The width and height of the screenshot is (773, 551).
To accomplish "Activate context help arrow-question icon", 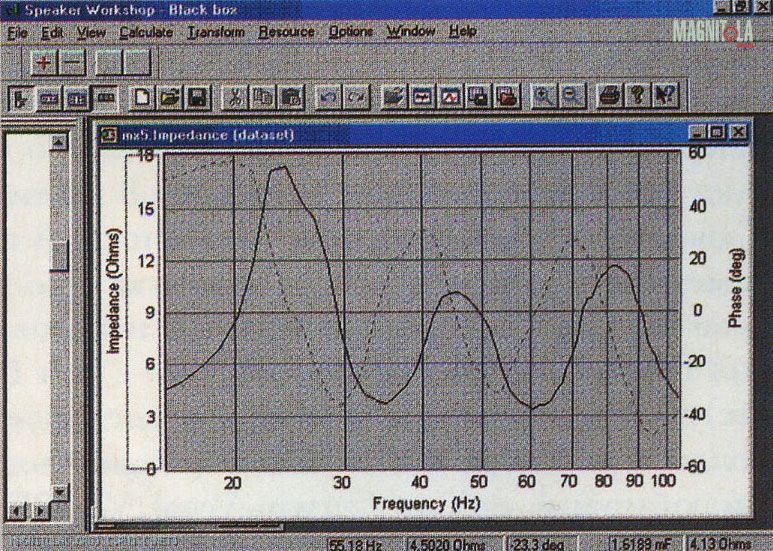I will 665,96.
